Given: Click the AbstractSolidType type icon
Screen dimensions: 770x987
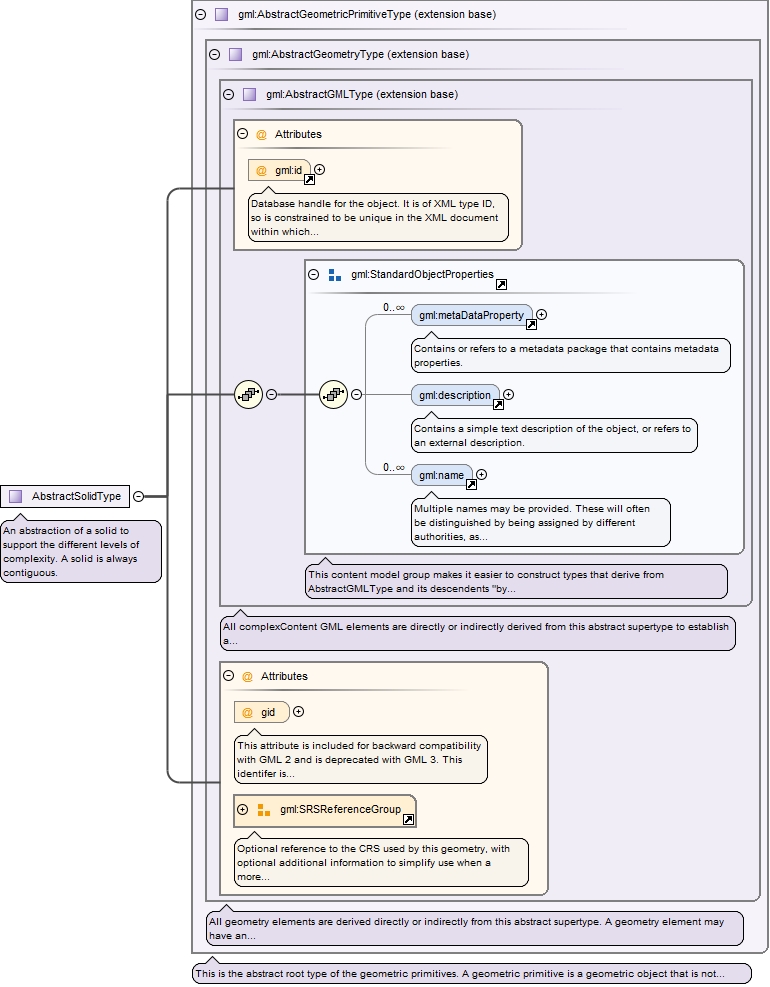Looking at the screenshot, I should (x=16, y=497).
